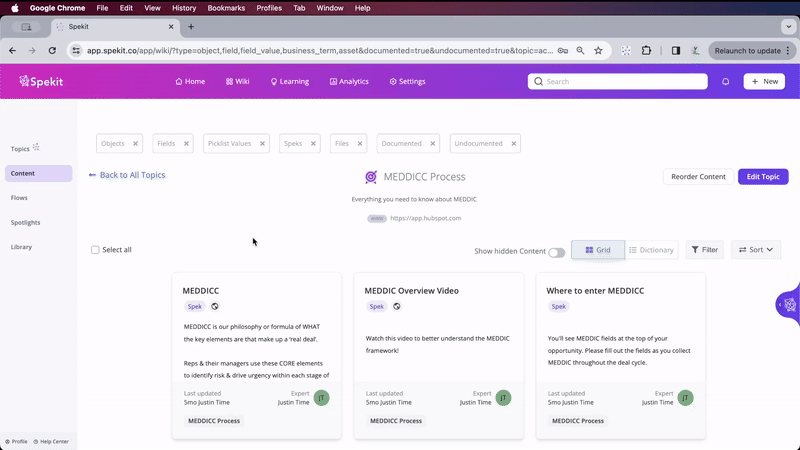The height and width of the screenshot is (450, 800).
Task: Check the Select all checkbox
Action: [95, 249]
